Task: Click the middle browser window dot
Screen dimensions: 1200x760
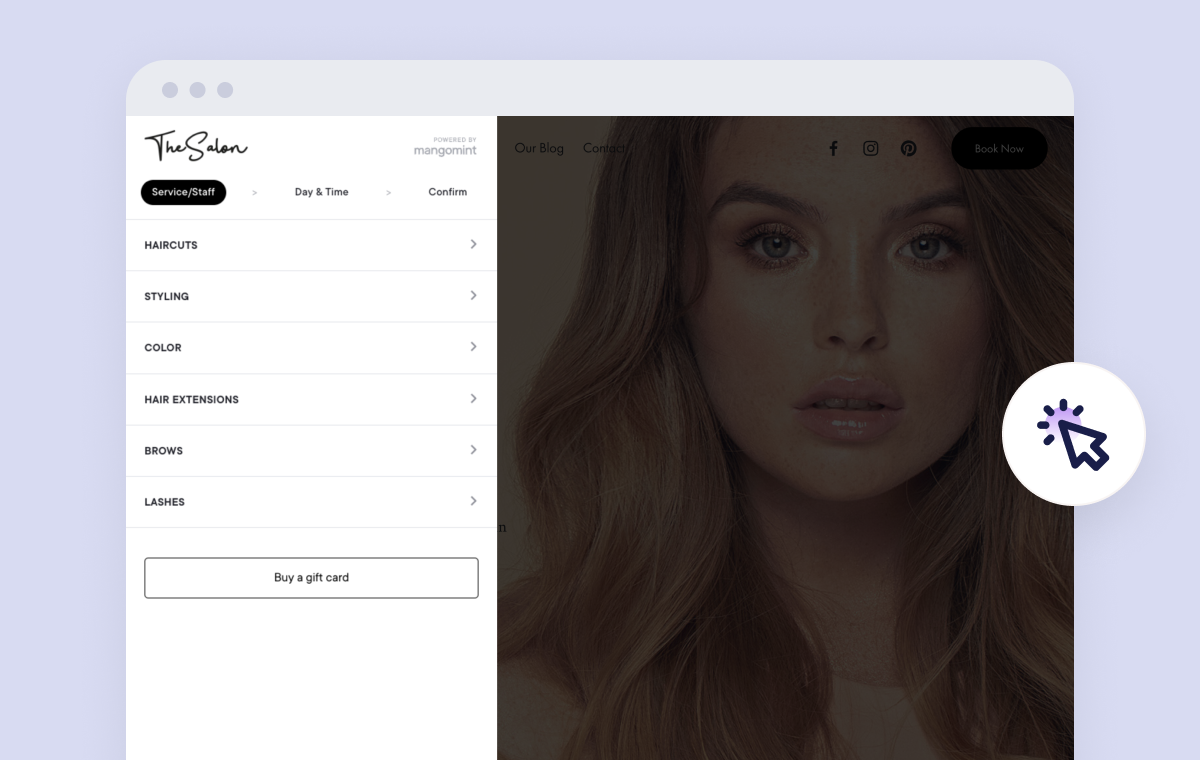Action: point(198,90)
